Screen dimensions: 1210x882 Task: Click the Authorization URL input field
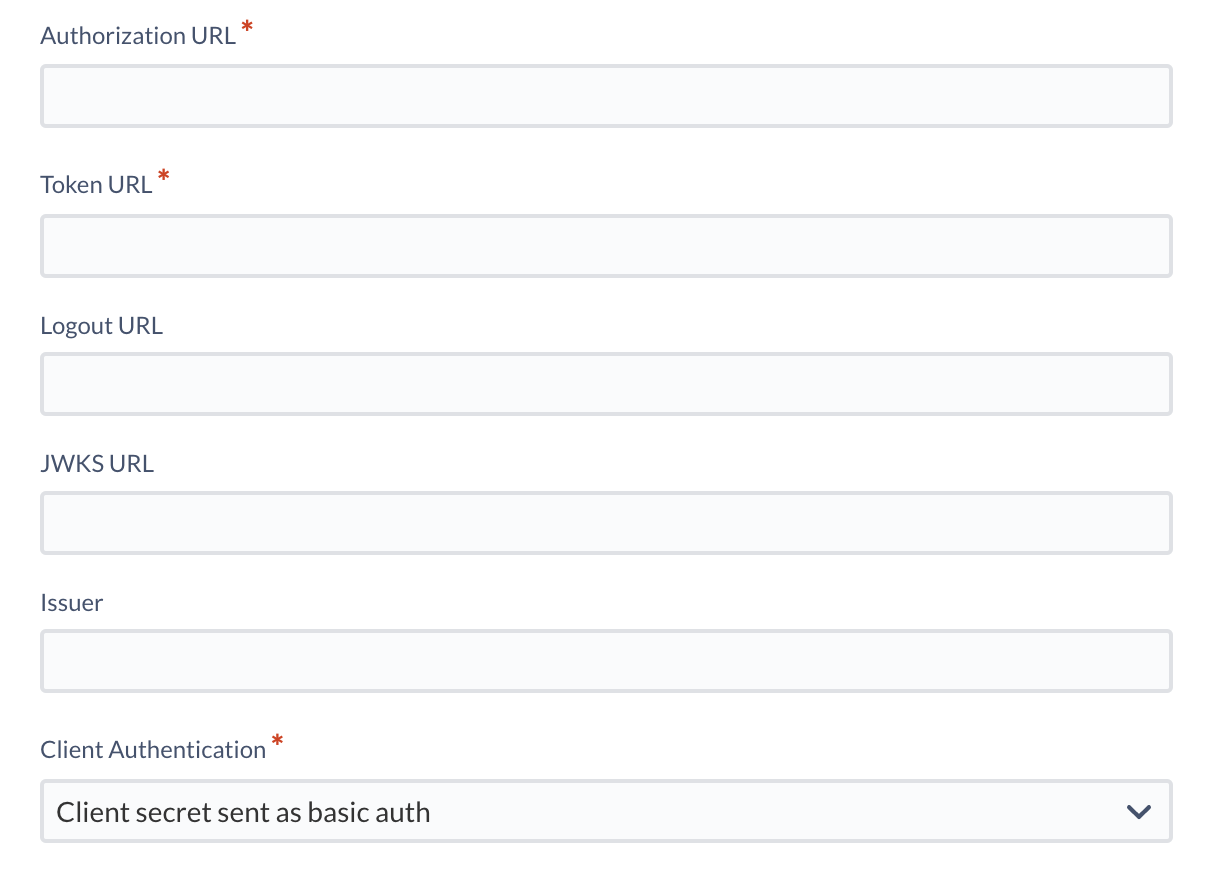tap(606, 96)
